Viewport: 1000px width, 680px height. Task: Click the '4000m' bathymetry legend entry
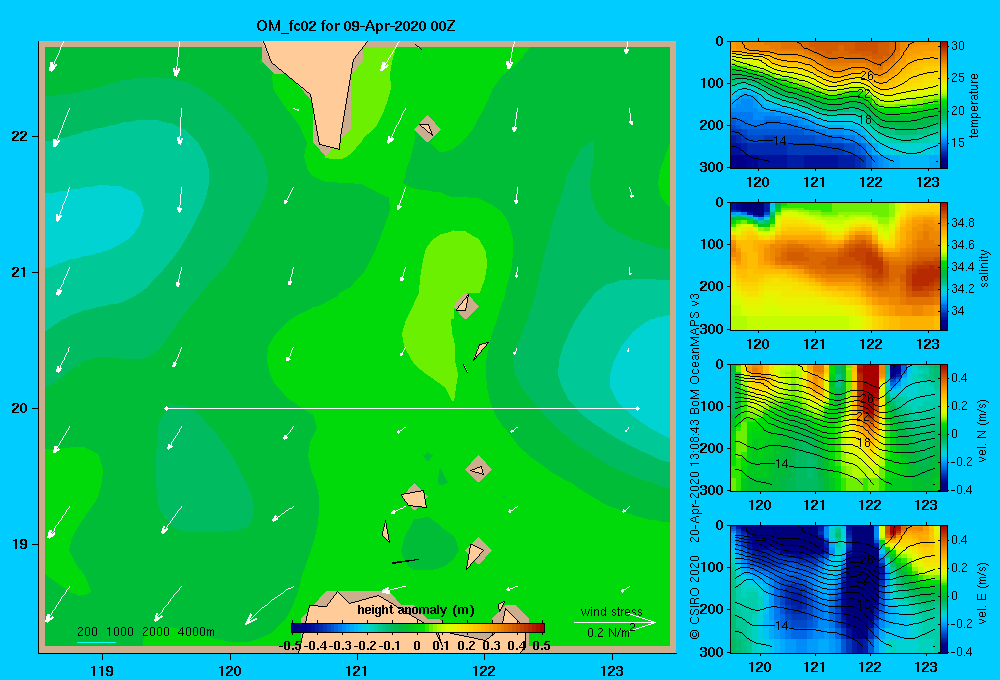pos(196,632)
